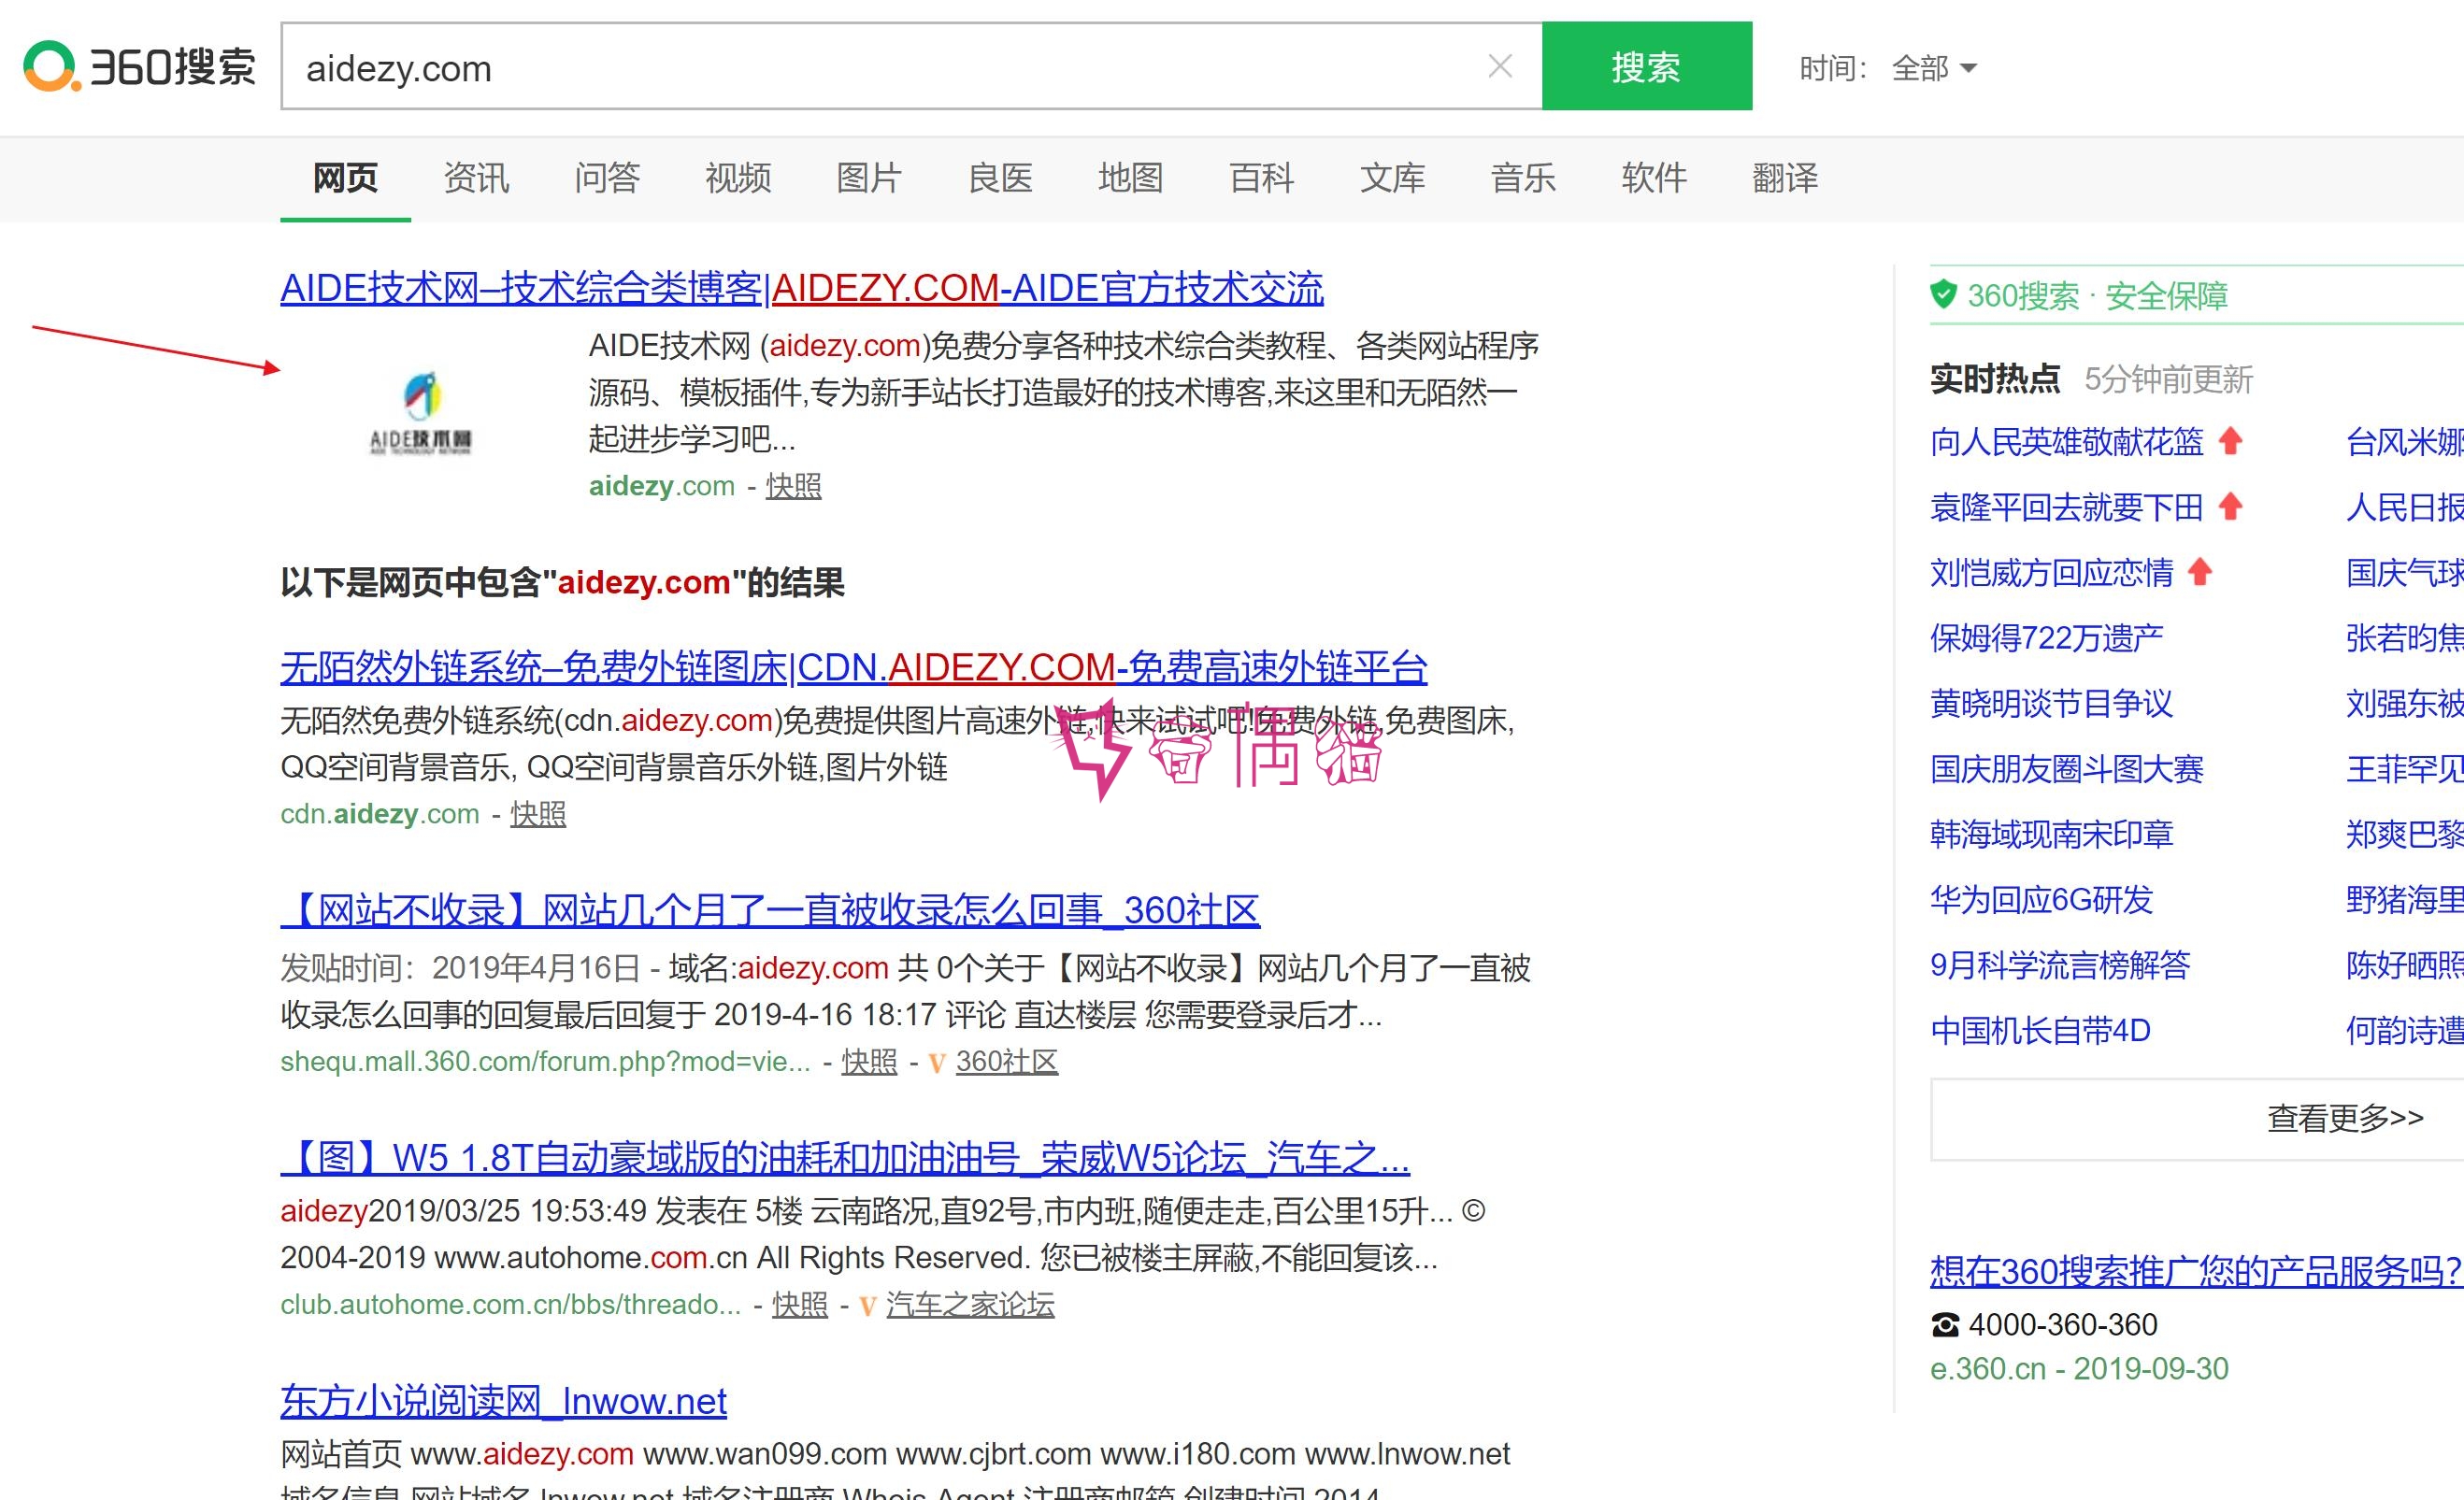2464x1500 pixels.
Task: Switch to the 问答 tab
Action: 607,178
